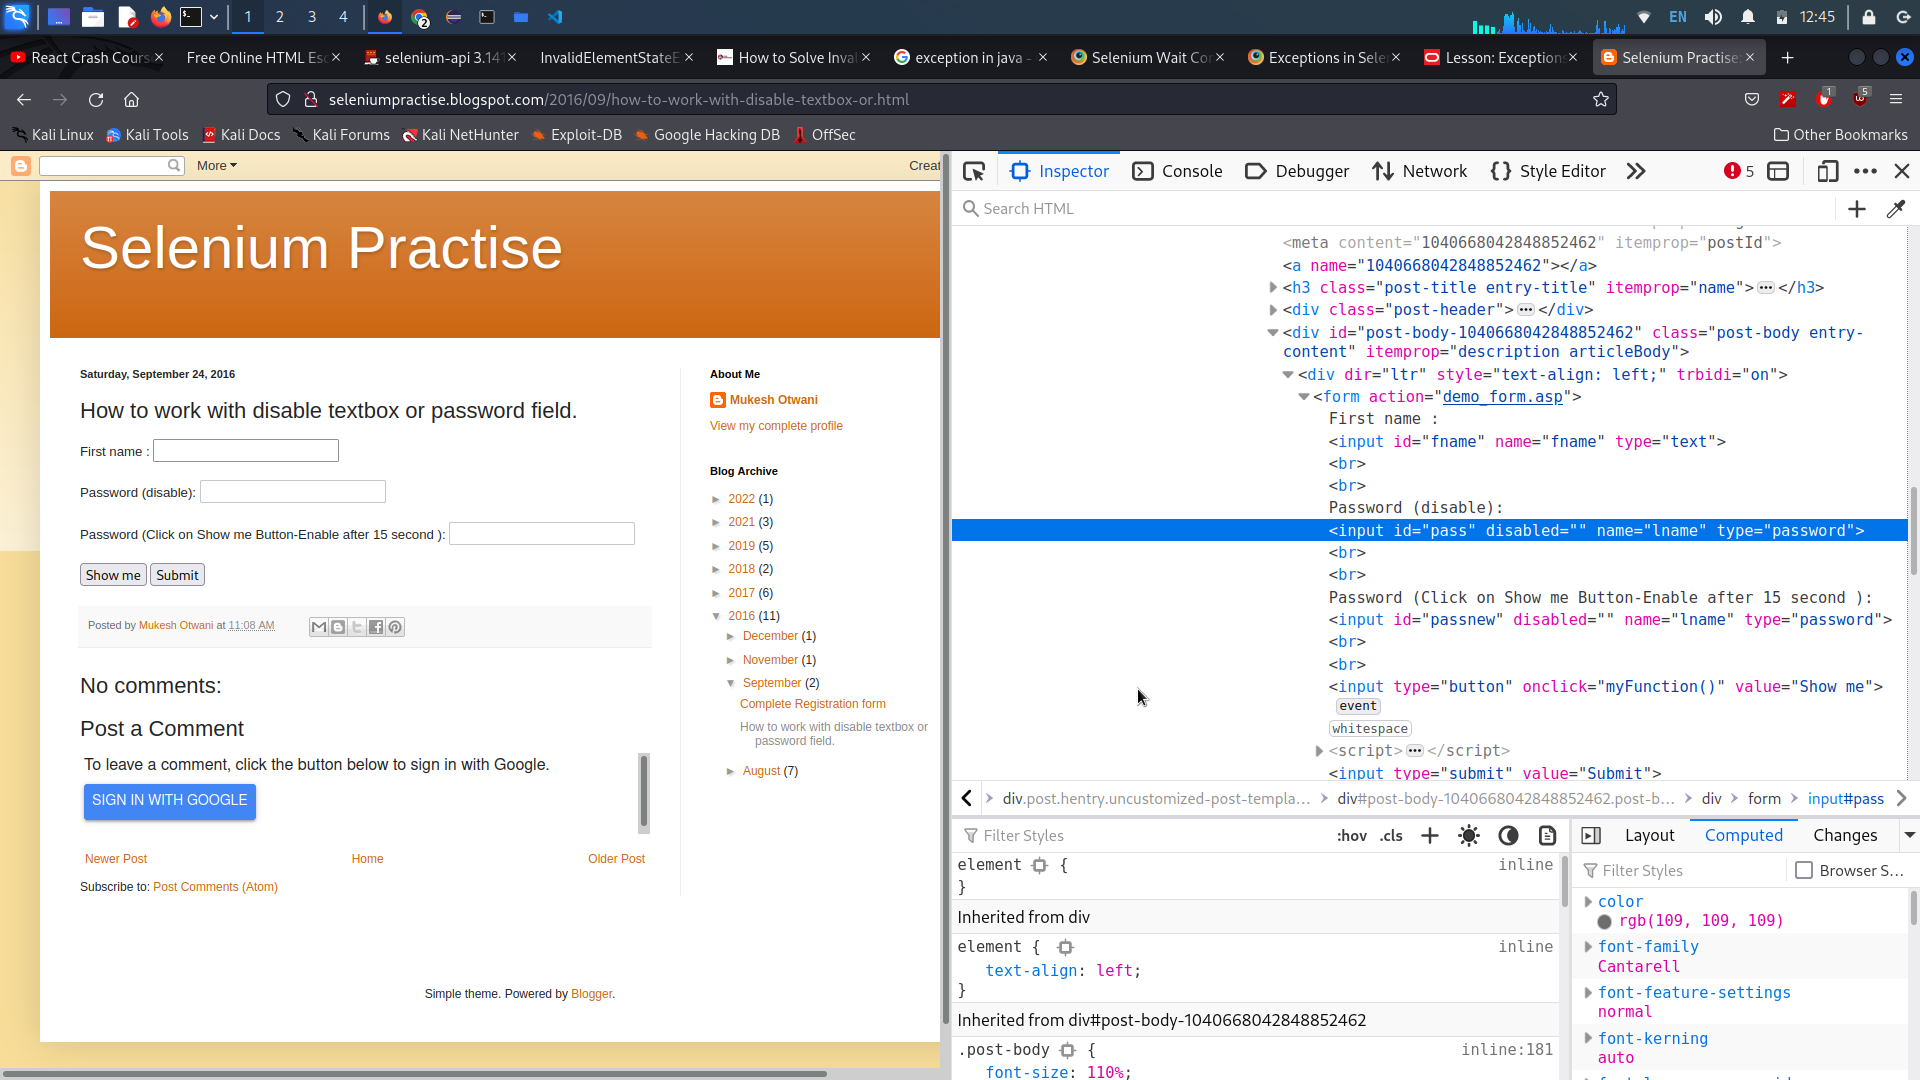Open the Changes panel tab
1920x1080 pixels.
coord(1845,835)
